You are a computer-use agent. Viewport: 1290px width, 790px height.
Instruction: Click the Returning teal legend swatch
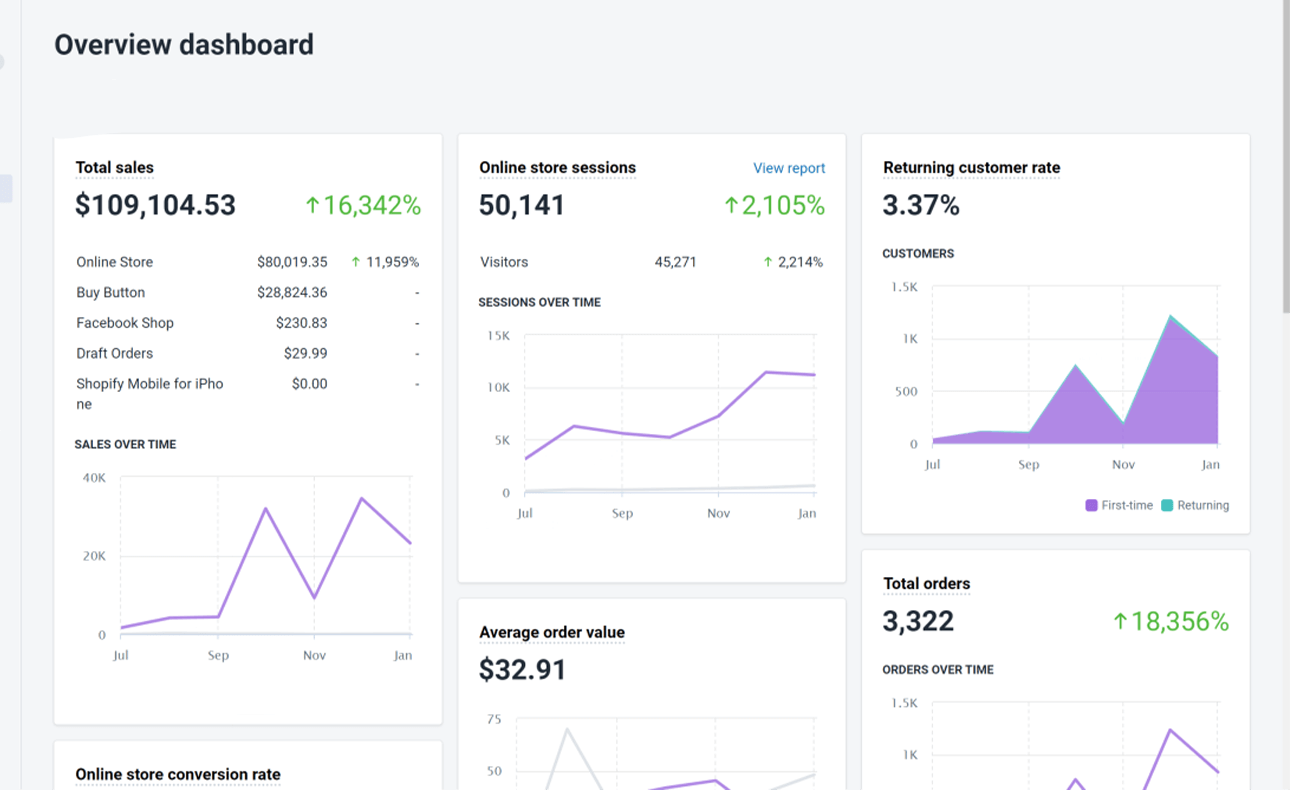1167,505
